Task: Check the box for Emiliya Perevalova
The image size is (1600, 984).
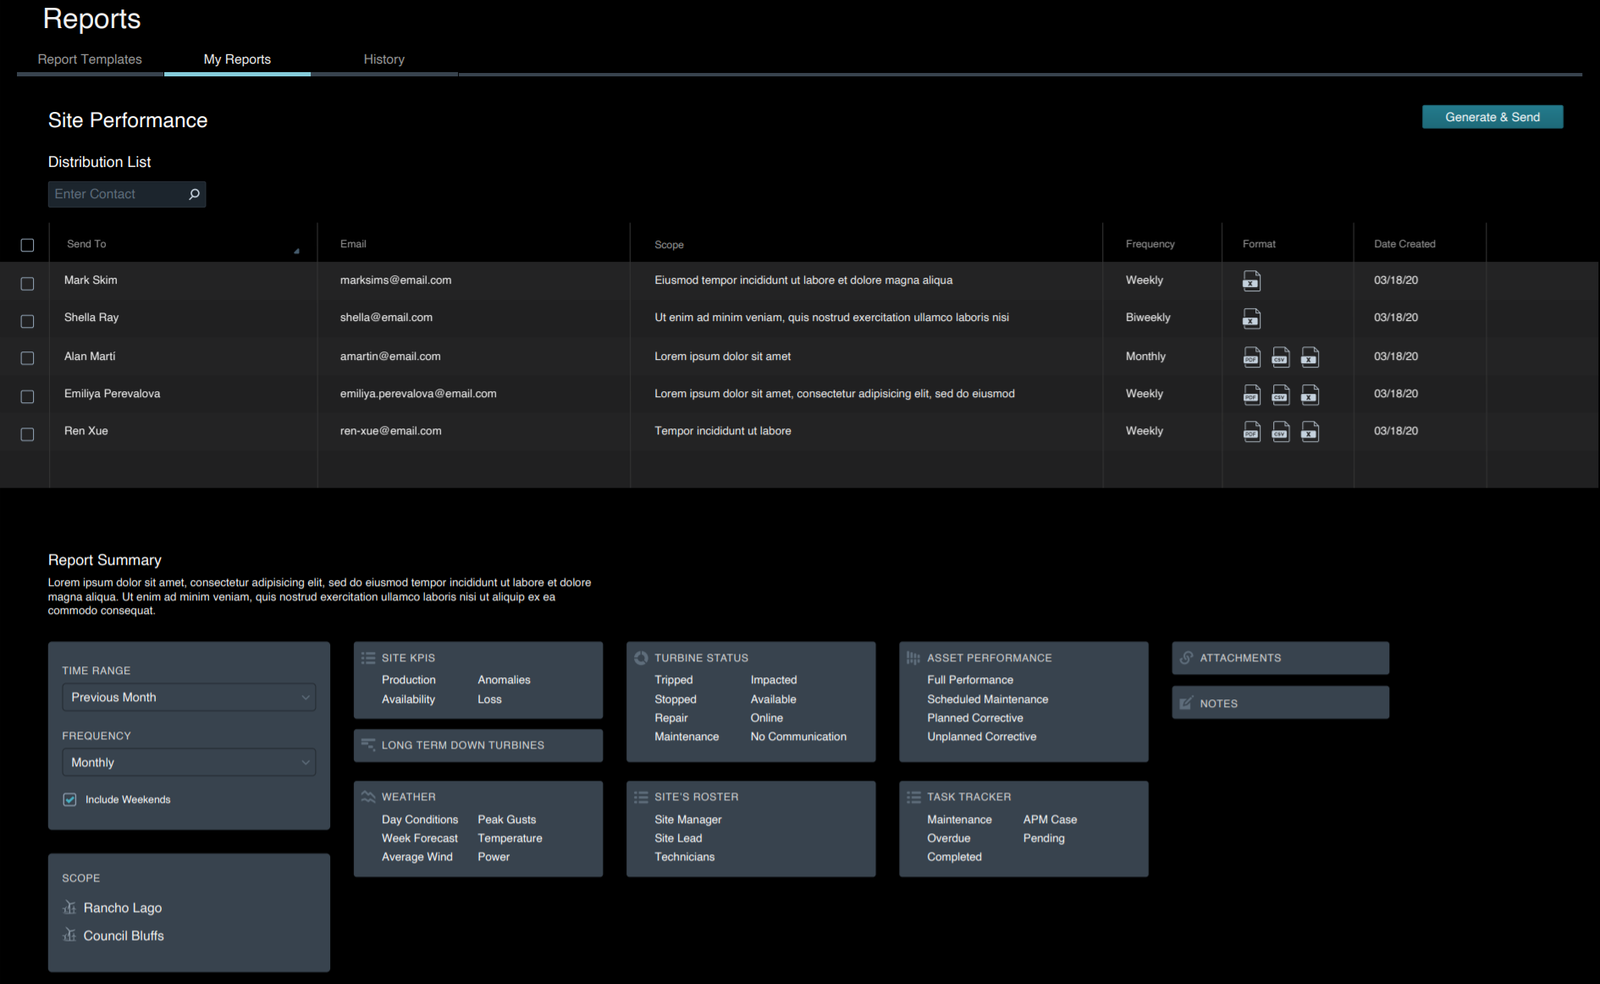Action: 27,397
